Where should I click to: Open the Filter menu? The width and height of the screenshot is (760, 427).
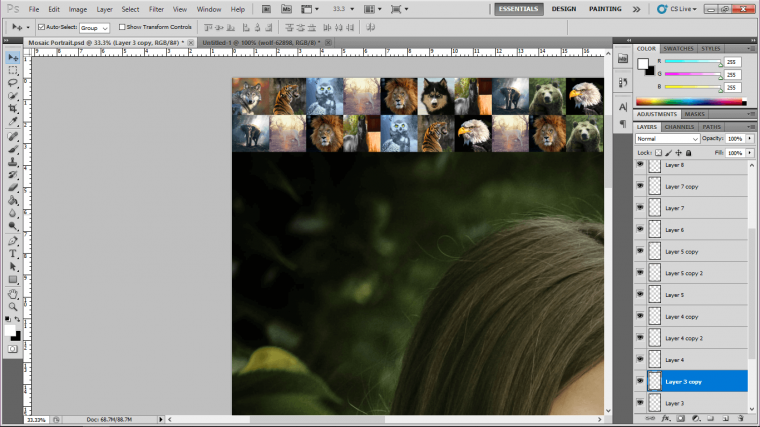point(156,9)
